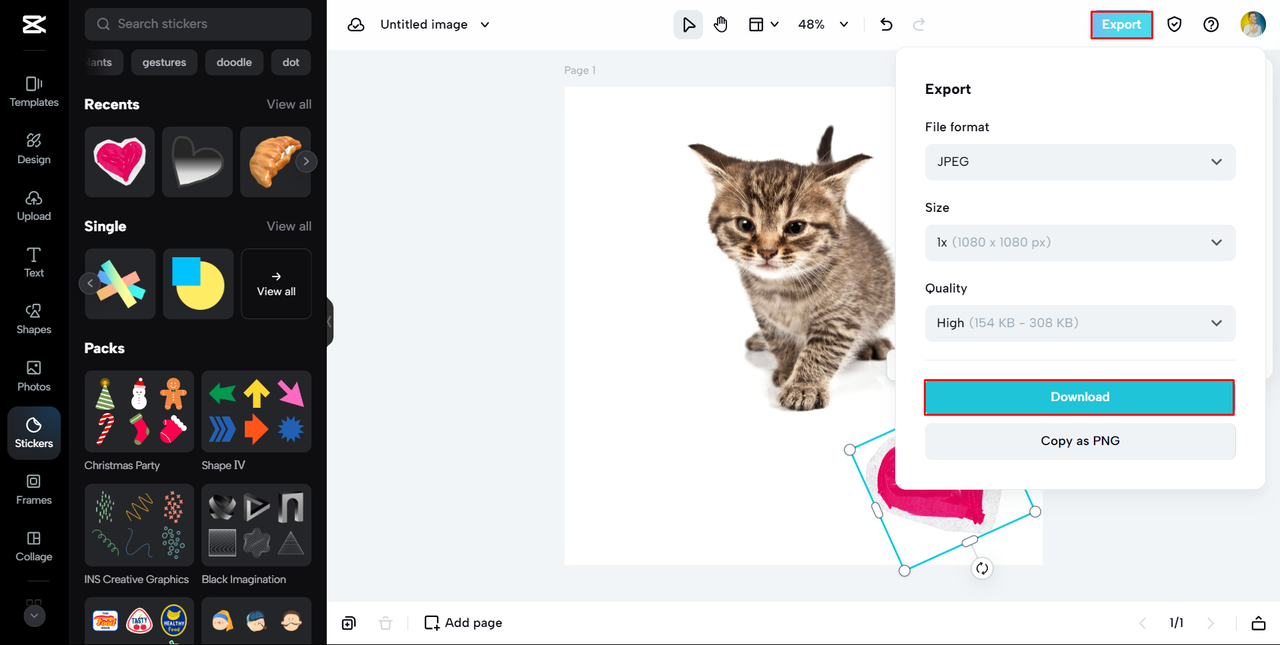Click View all next to Recents
The height and width of the screenshot is (645, 1280).
tap(289, 104)
